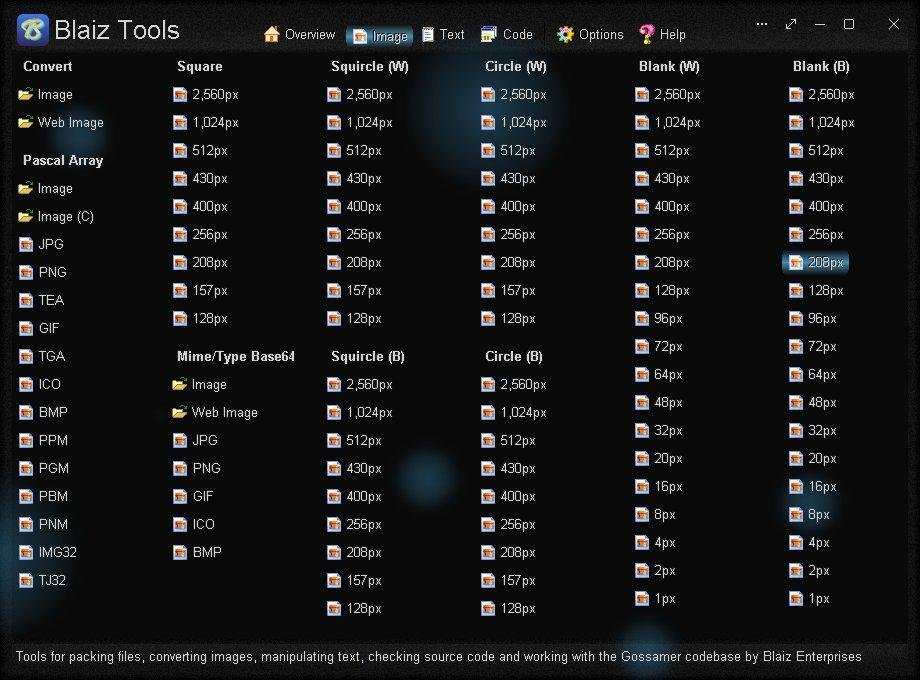Open Web Image under Mime/Type Base64

(215, 412)
